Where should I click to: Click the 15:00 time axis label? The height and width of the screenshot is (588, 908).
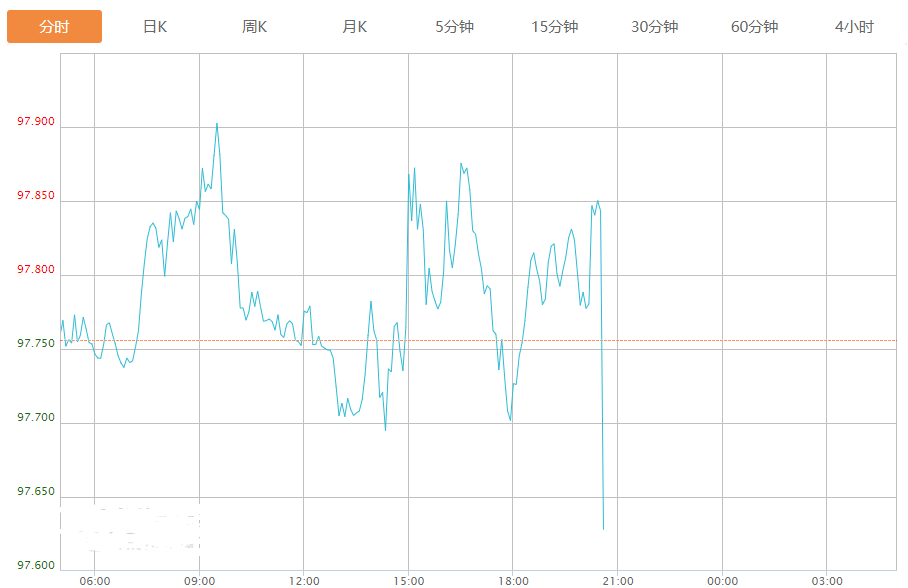[408, 581]
